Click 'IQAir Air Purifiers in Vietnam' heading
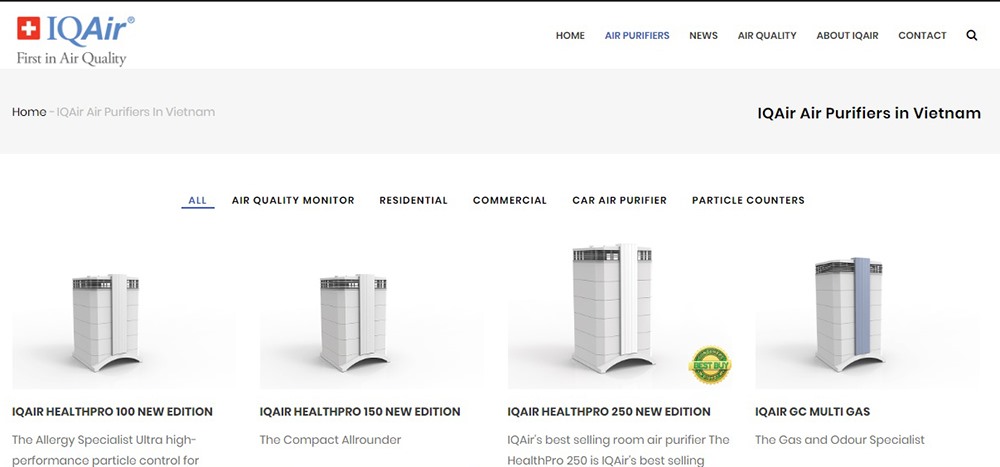This screenshot has height=467, width=1000. pos(869,114)
